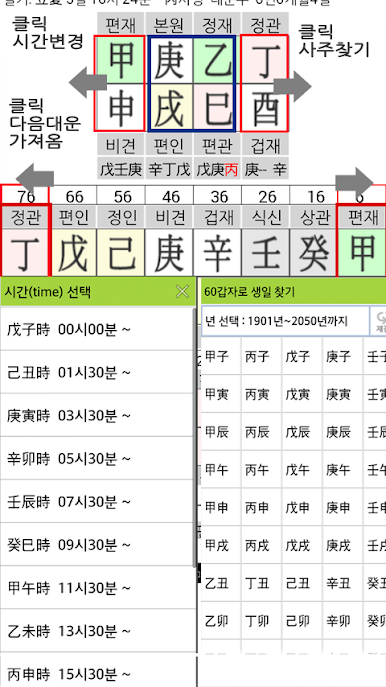Viewport: 386px width, 687px height.
Task: Pick 丁卯 in the 60갑자 grid
Action: [x=262, y=620]
